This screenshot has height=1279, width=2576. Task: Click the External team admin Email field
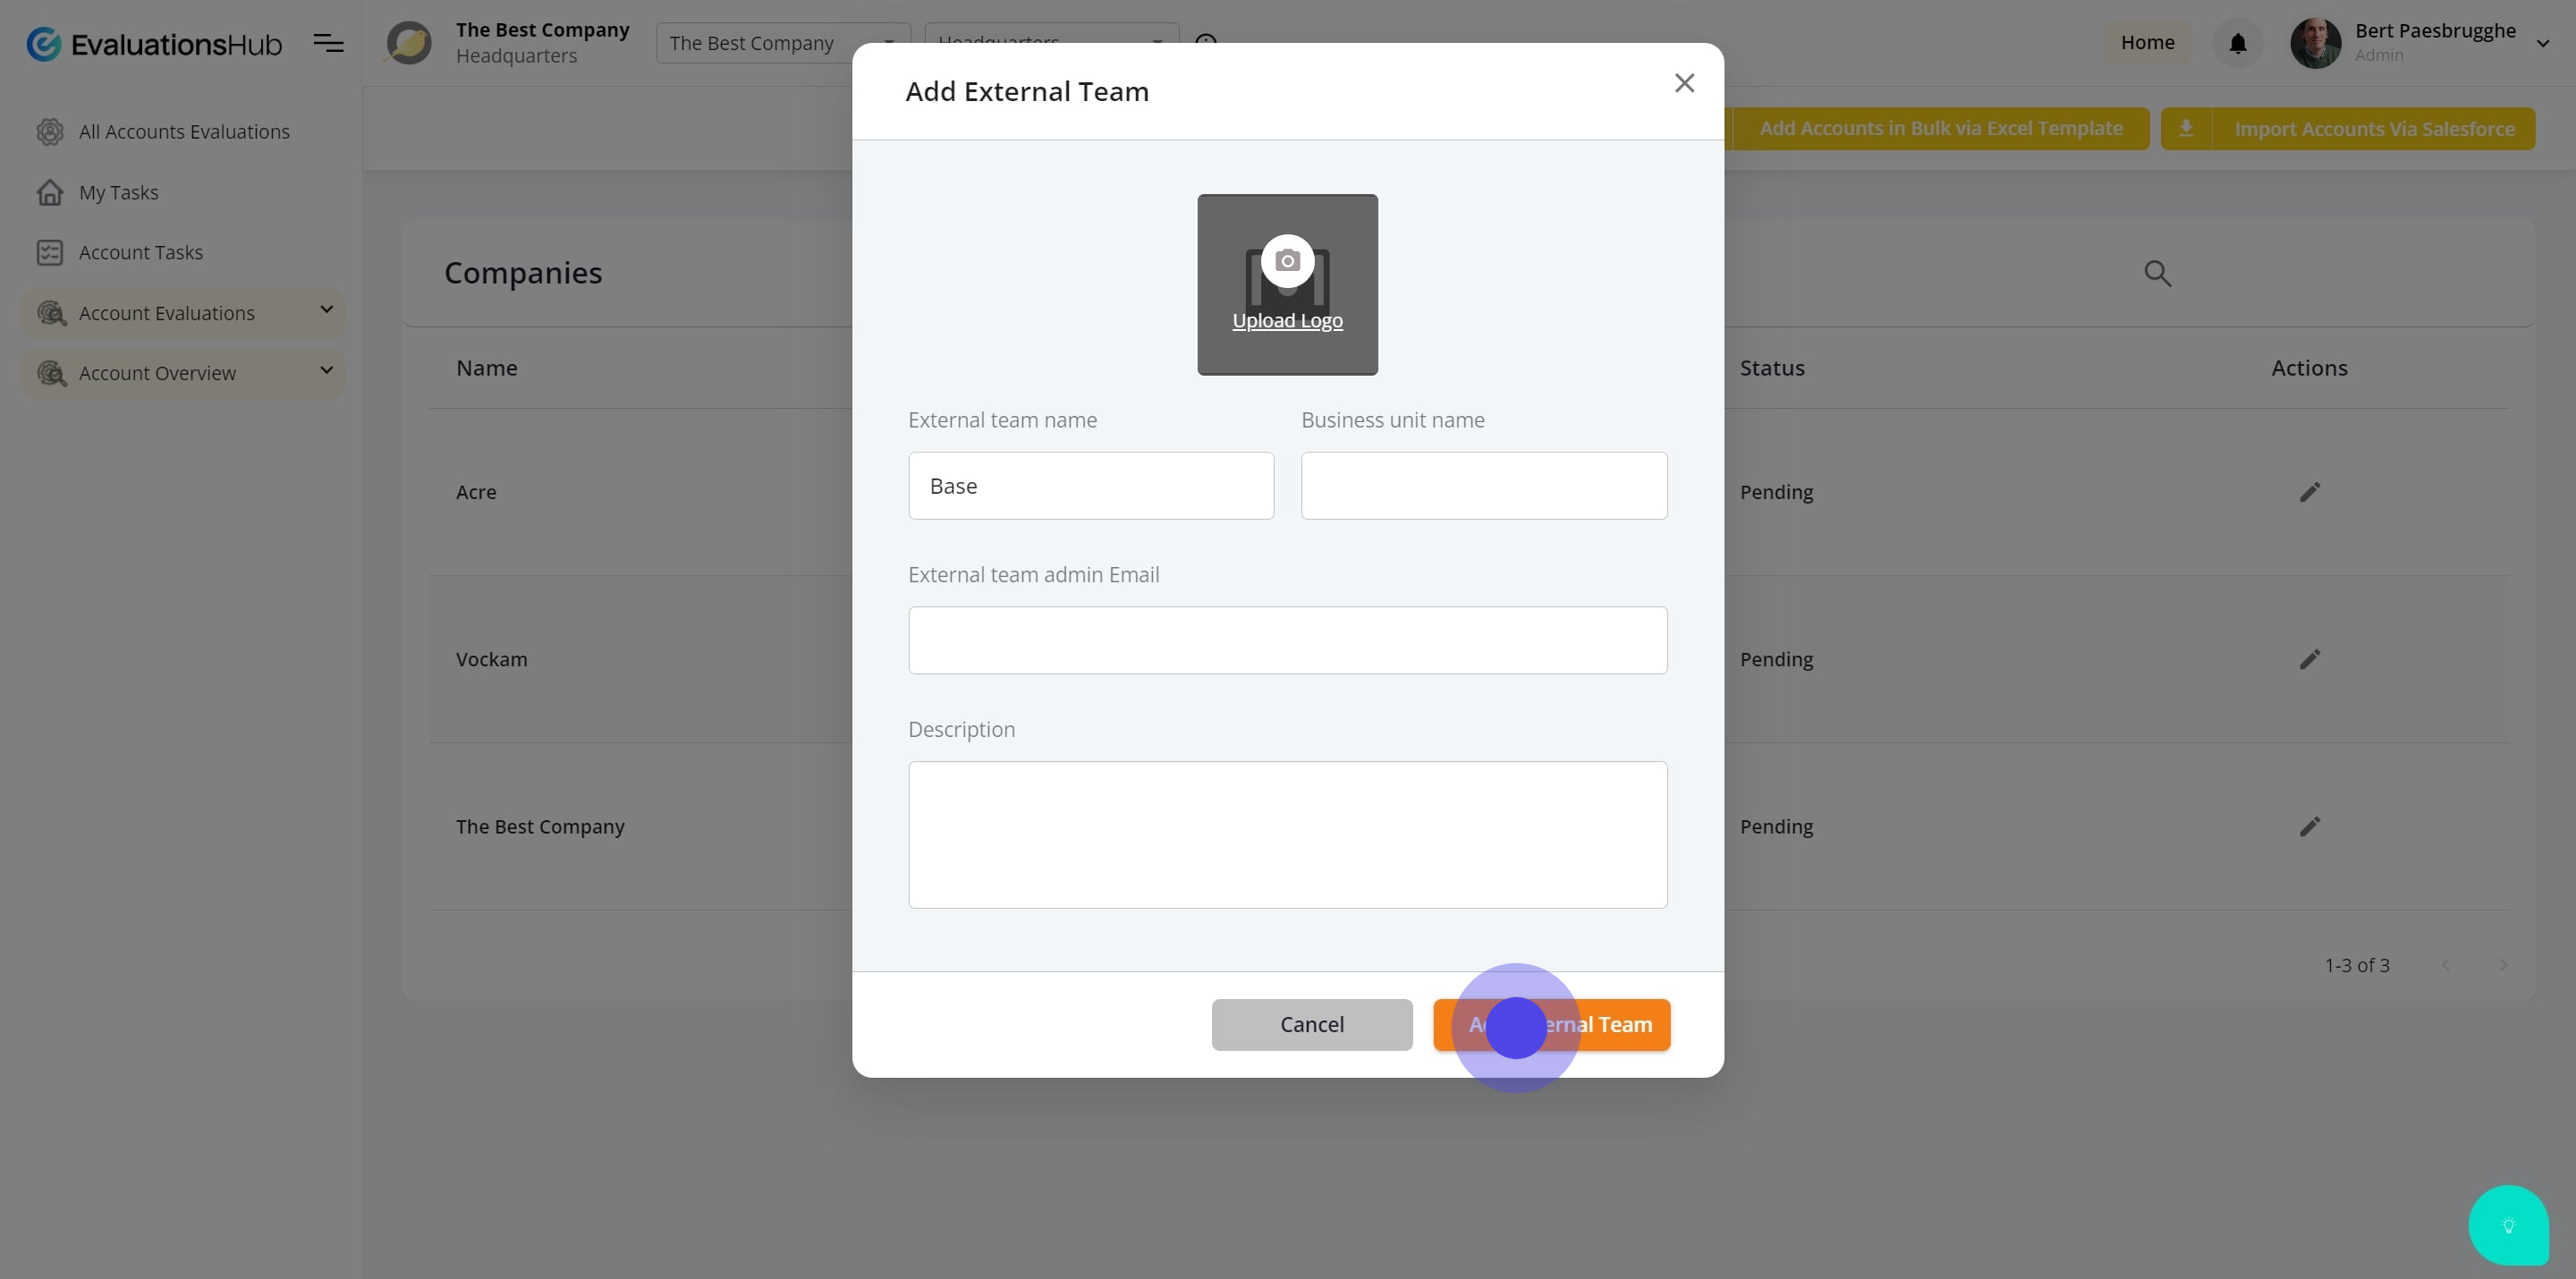pos(1287,640)
